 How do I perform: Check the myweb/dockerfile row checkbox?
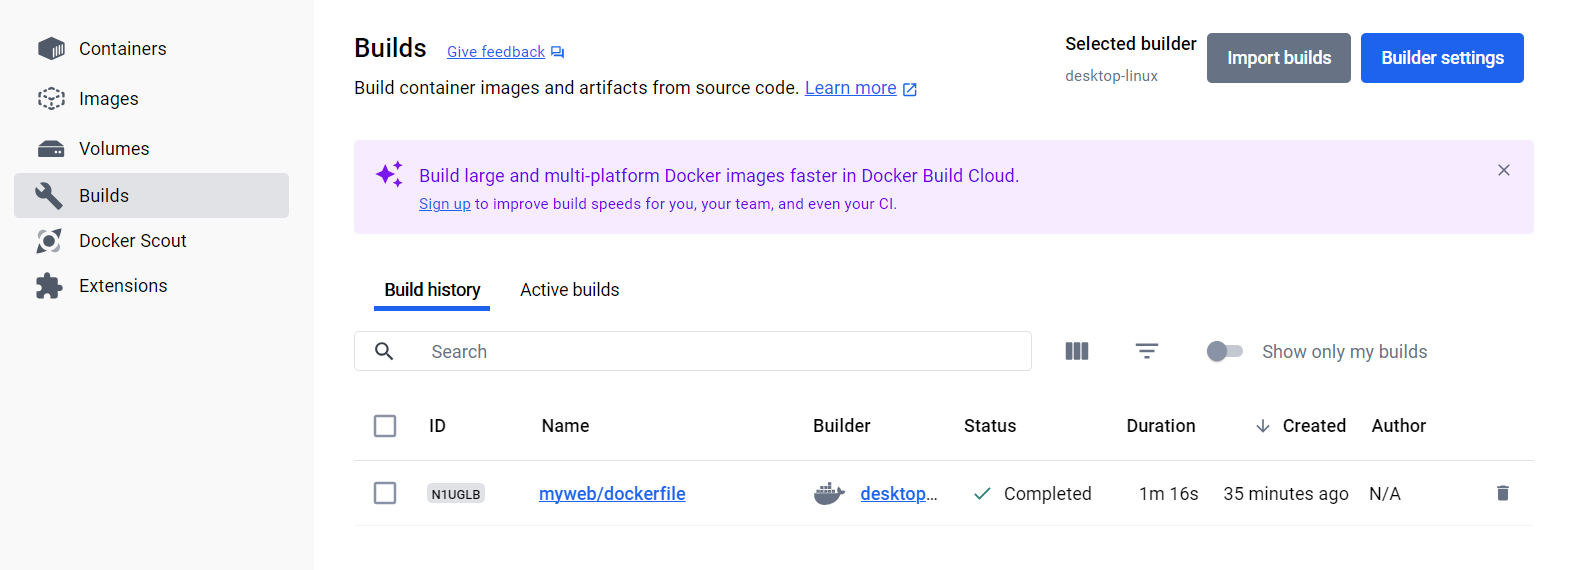pos(385,493)
